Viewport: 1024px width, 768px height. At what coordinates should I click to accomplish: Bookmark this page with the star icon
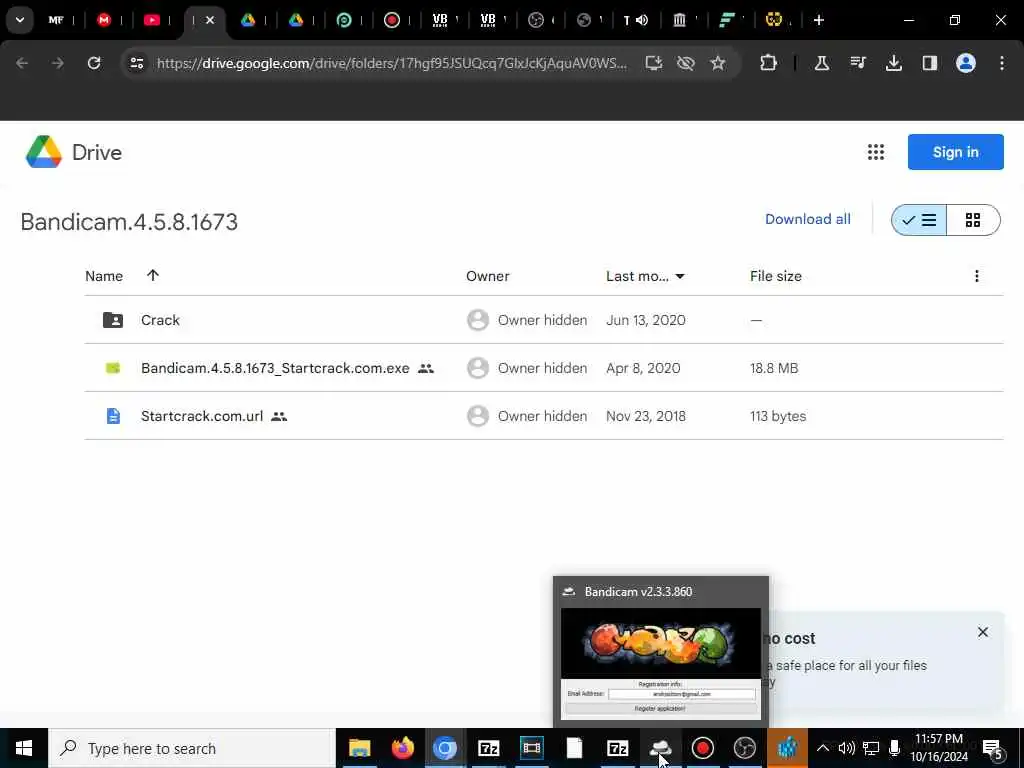point(718,63)
